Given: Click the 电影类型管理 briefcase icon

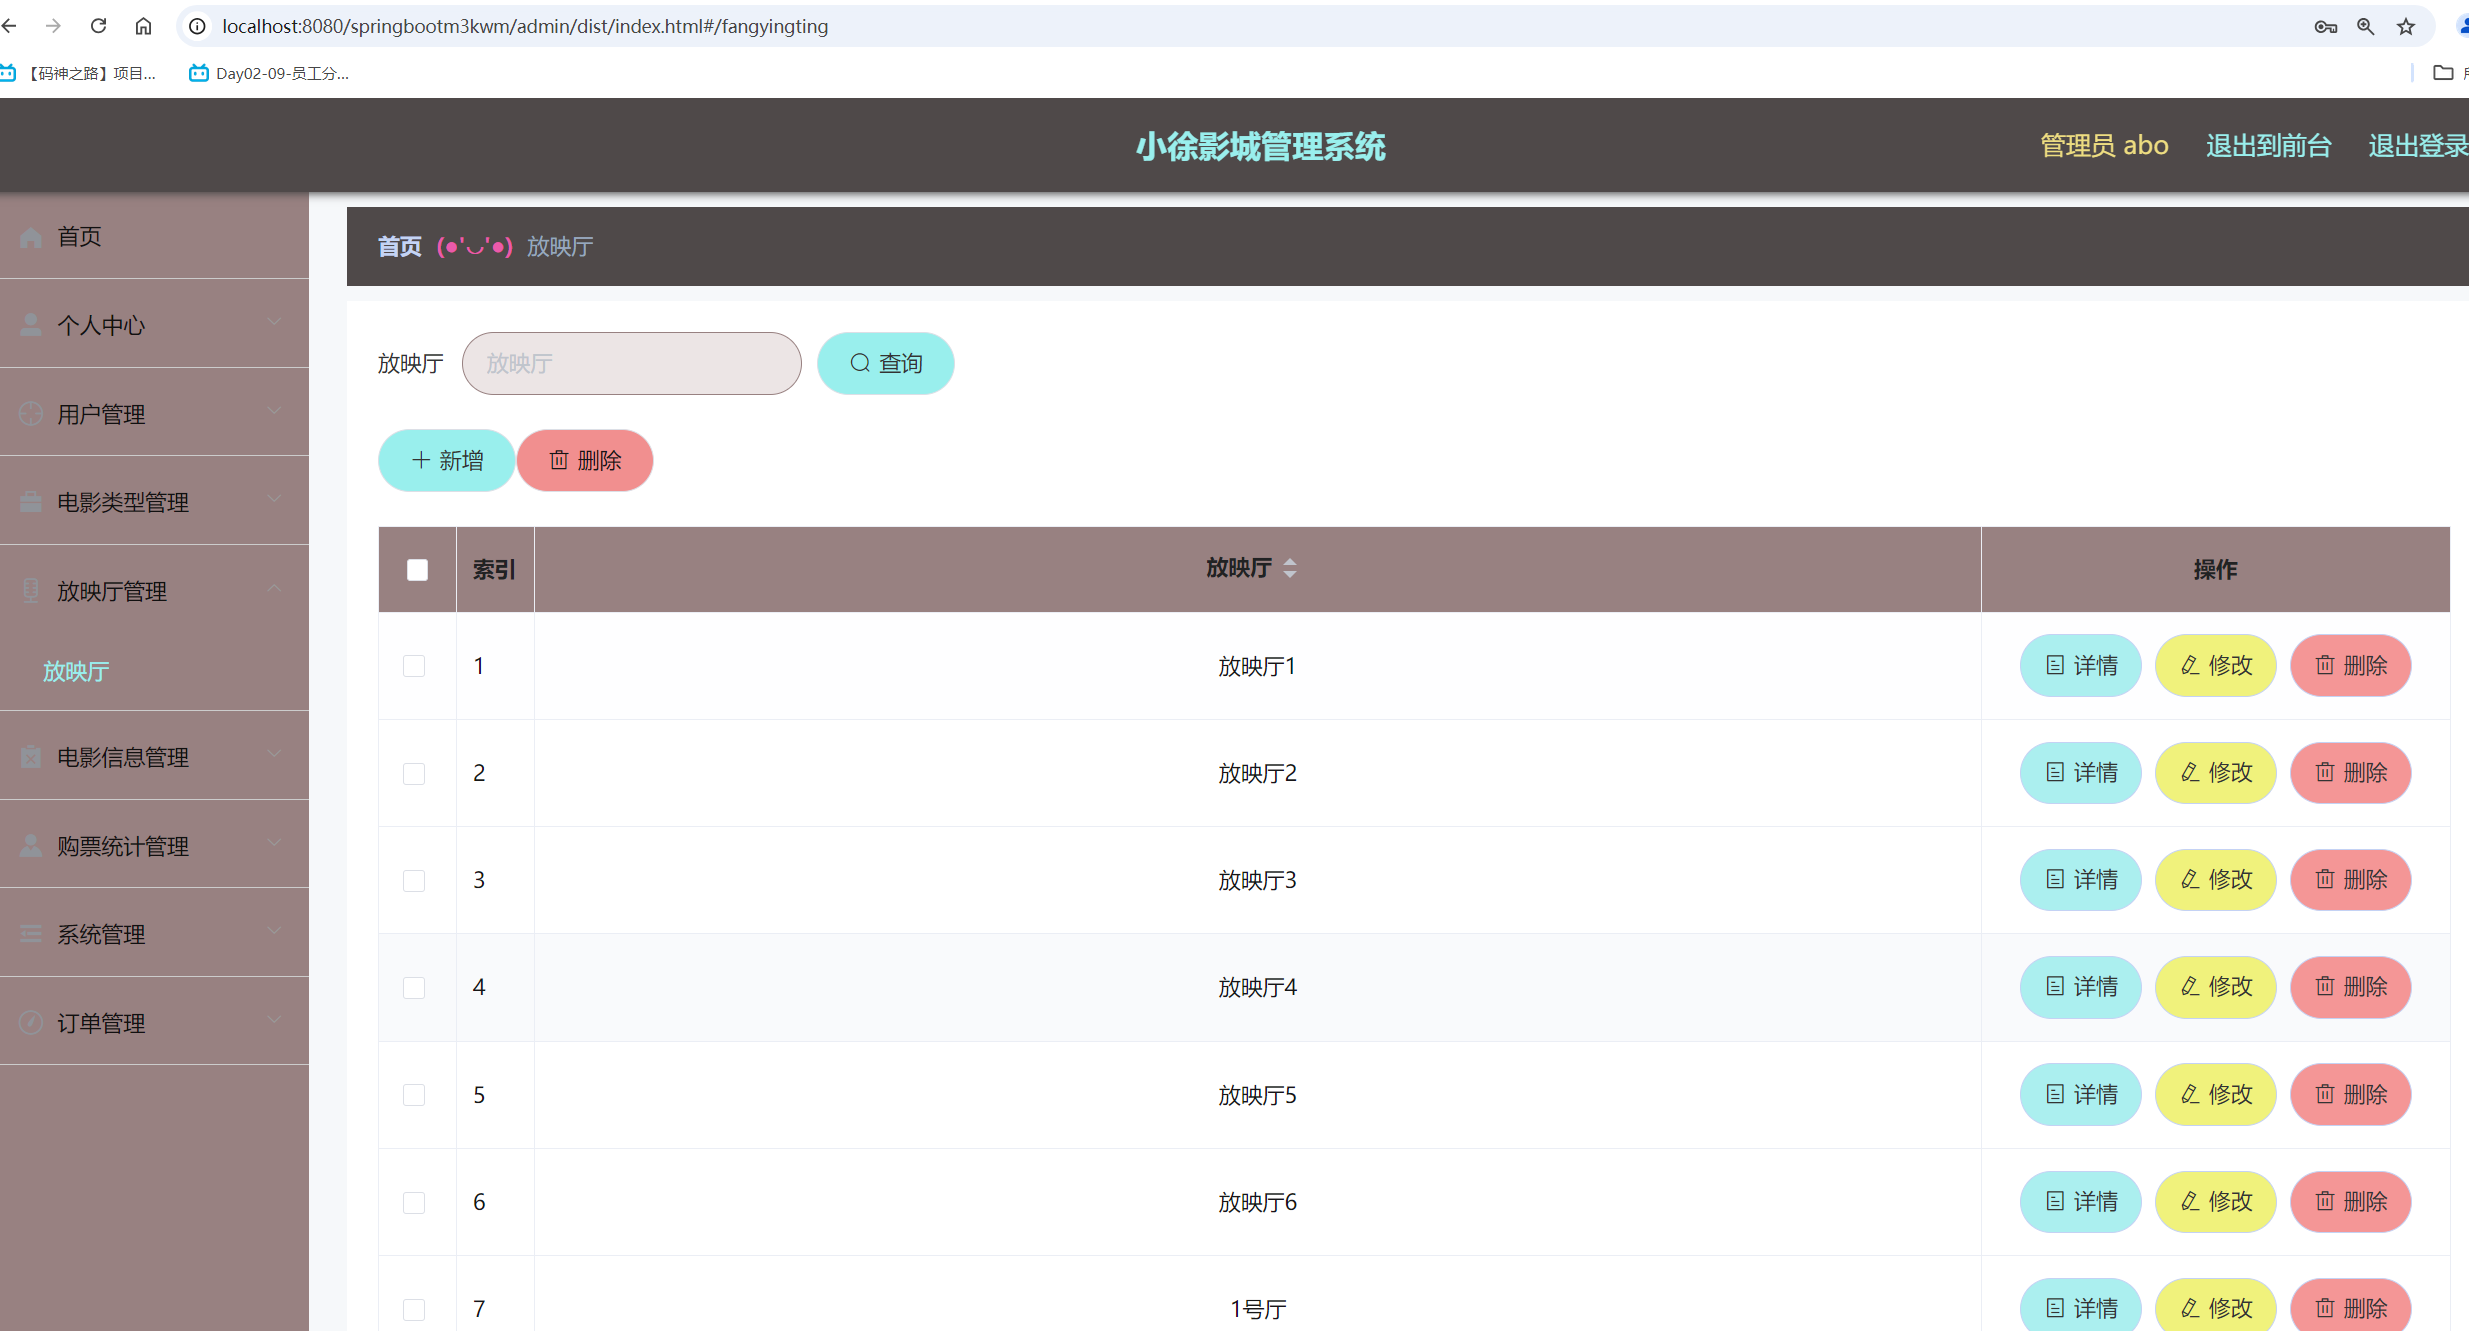Looking at the screenshot, I should (31, 501).
